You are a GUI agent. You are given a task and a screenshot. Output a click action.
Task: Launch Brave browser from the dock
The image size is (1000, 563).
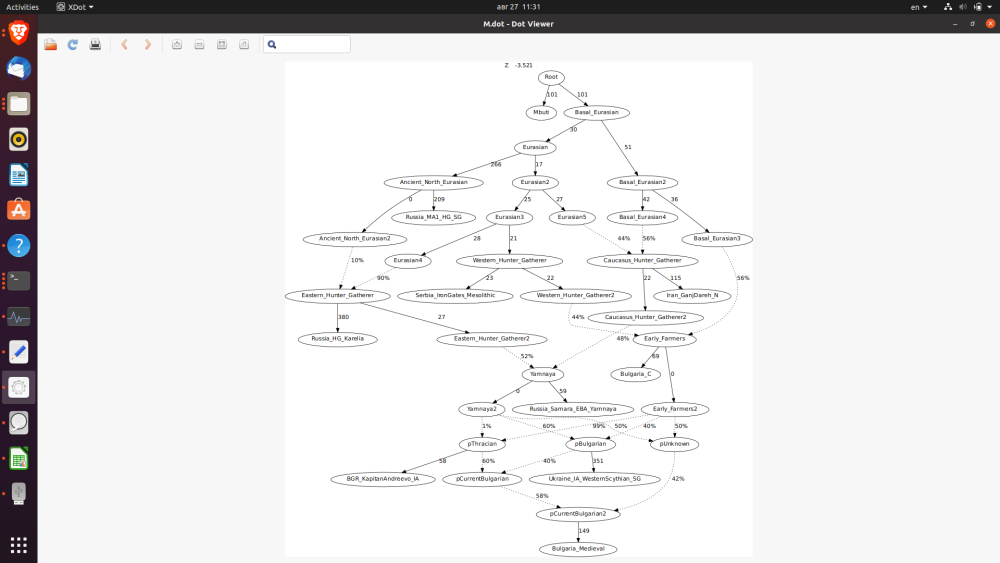tap(18, 35)
